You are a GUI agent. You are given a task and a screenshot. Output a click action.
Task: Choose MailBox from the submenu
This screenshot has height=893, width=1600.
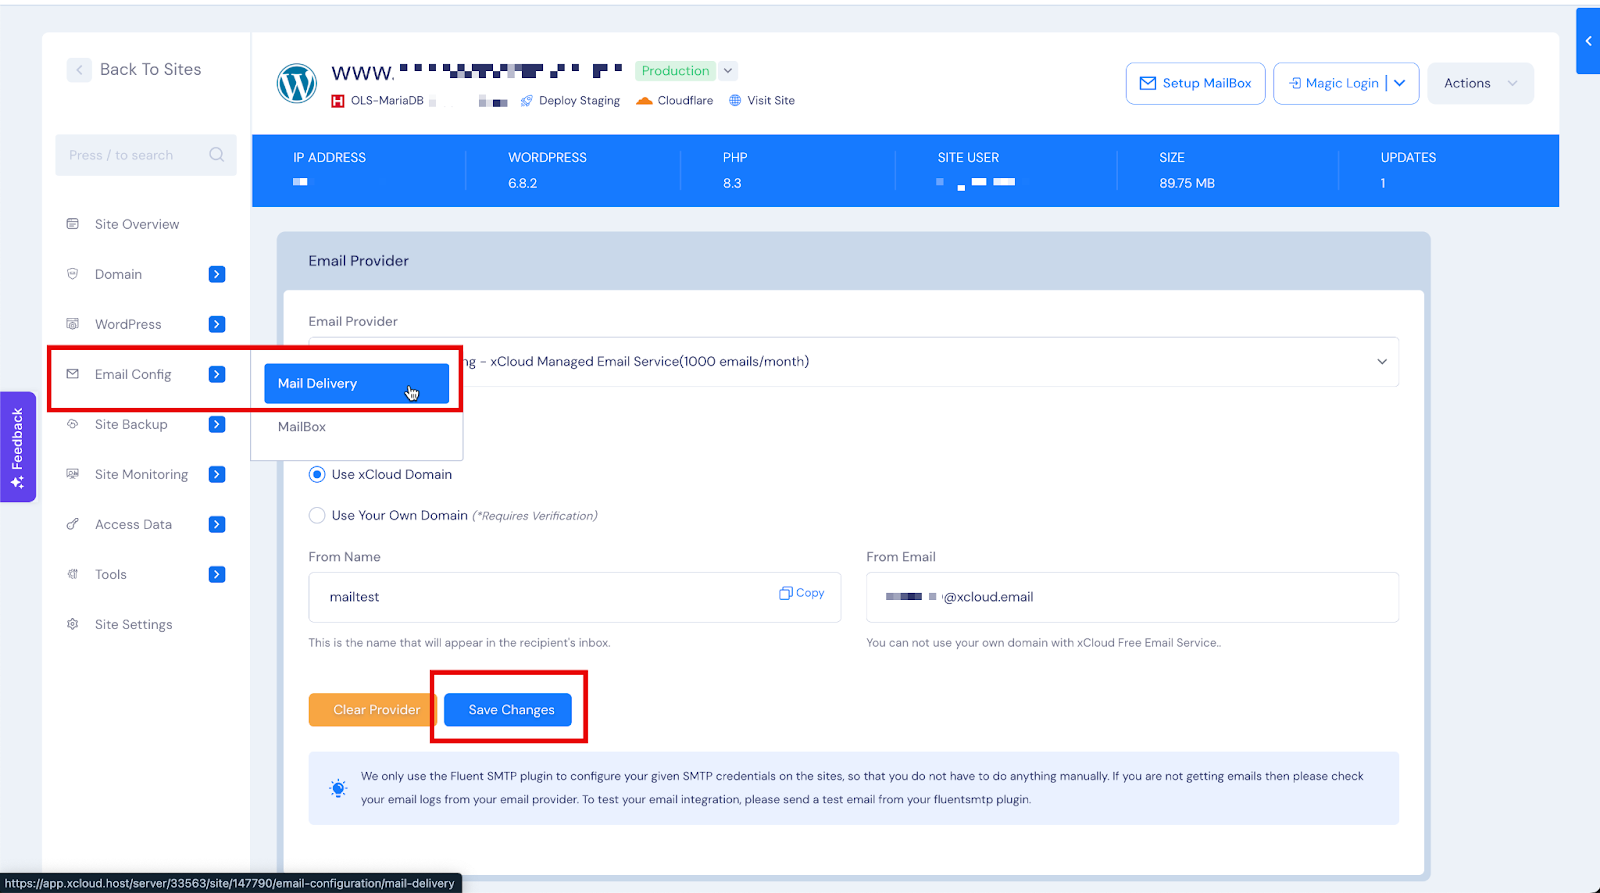coord(302,427)
